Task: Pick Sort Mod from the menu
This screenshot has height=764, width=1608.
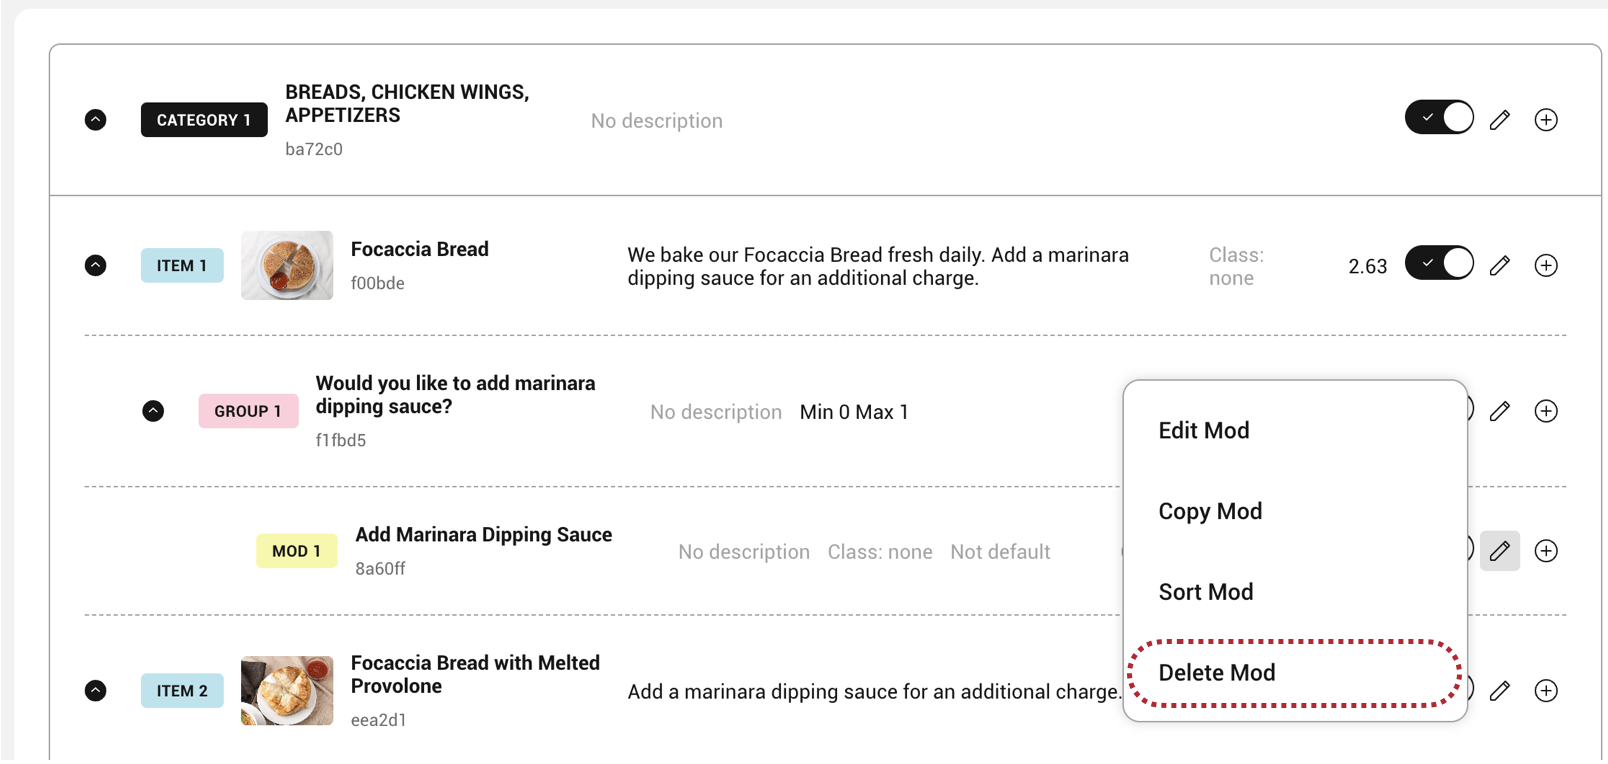Action: (x=1206, y=592)
